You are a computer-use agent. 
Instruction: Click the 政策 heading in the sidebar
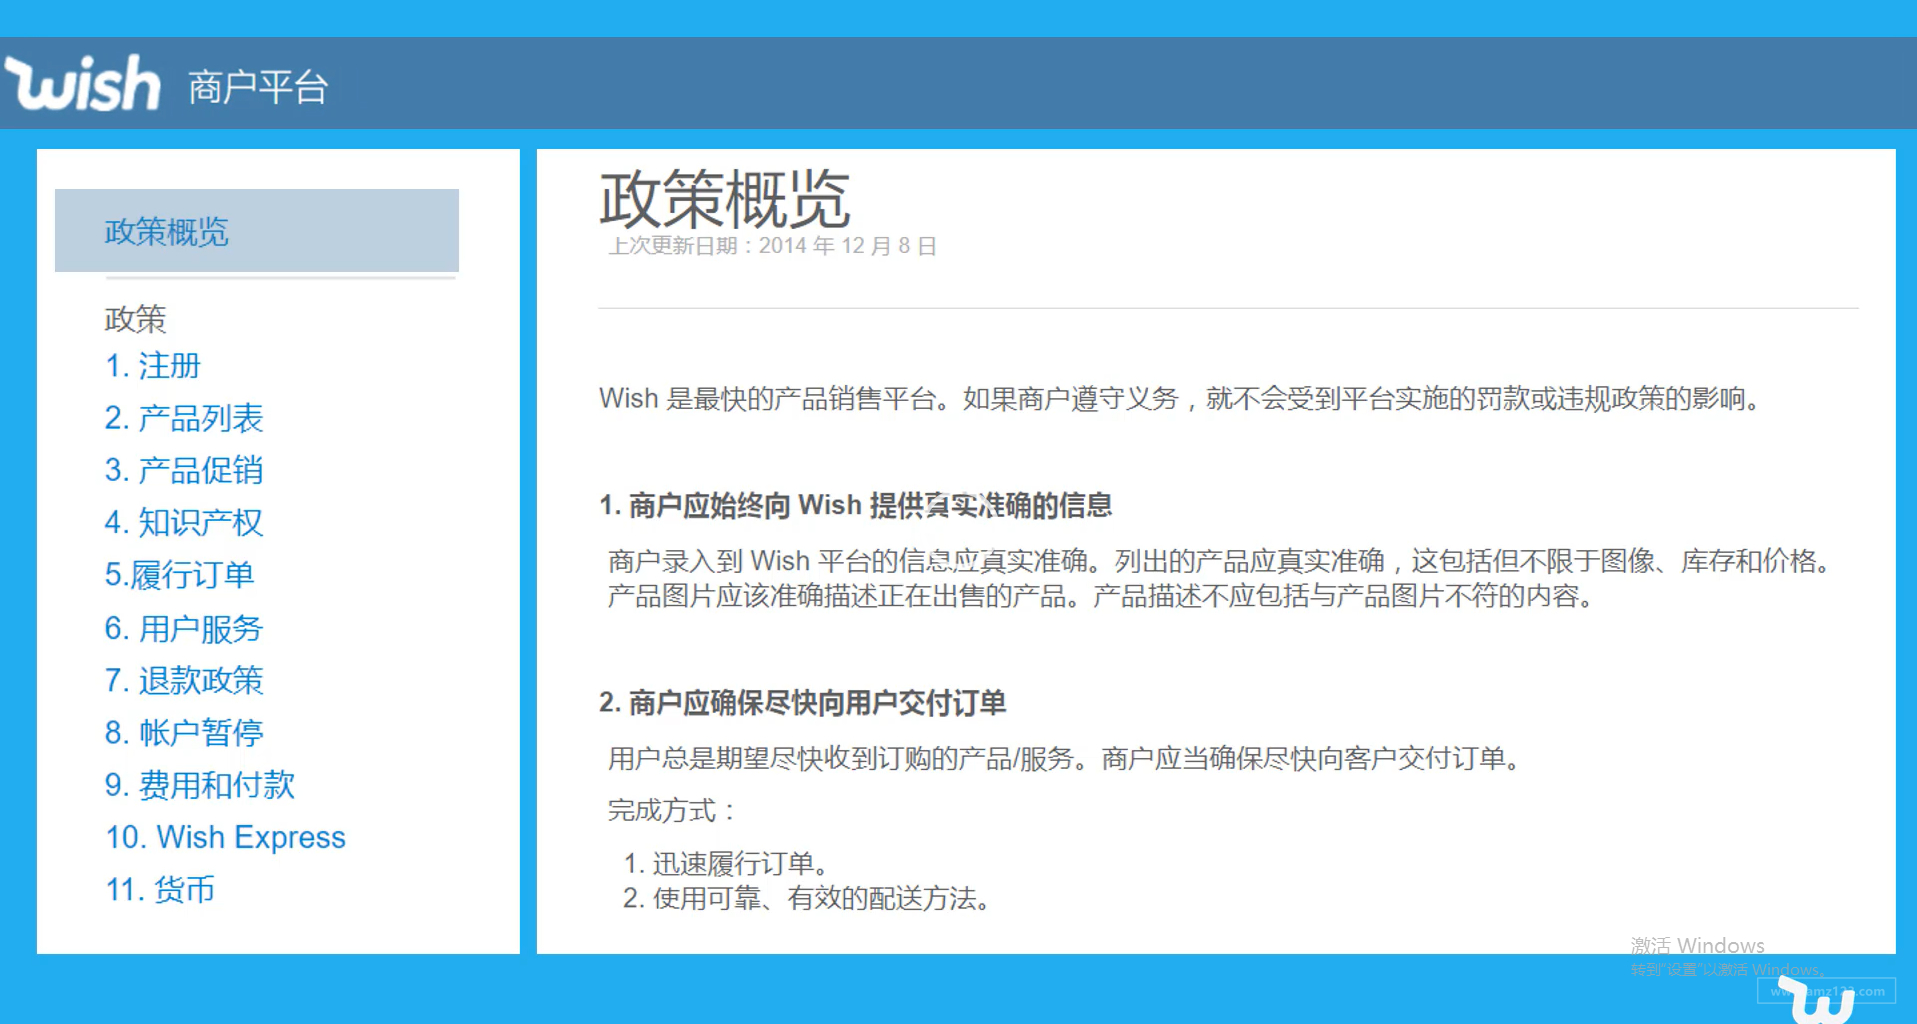[135, 319]
